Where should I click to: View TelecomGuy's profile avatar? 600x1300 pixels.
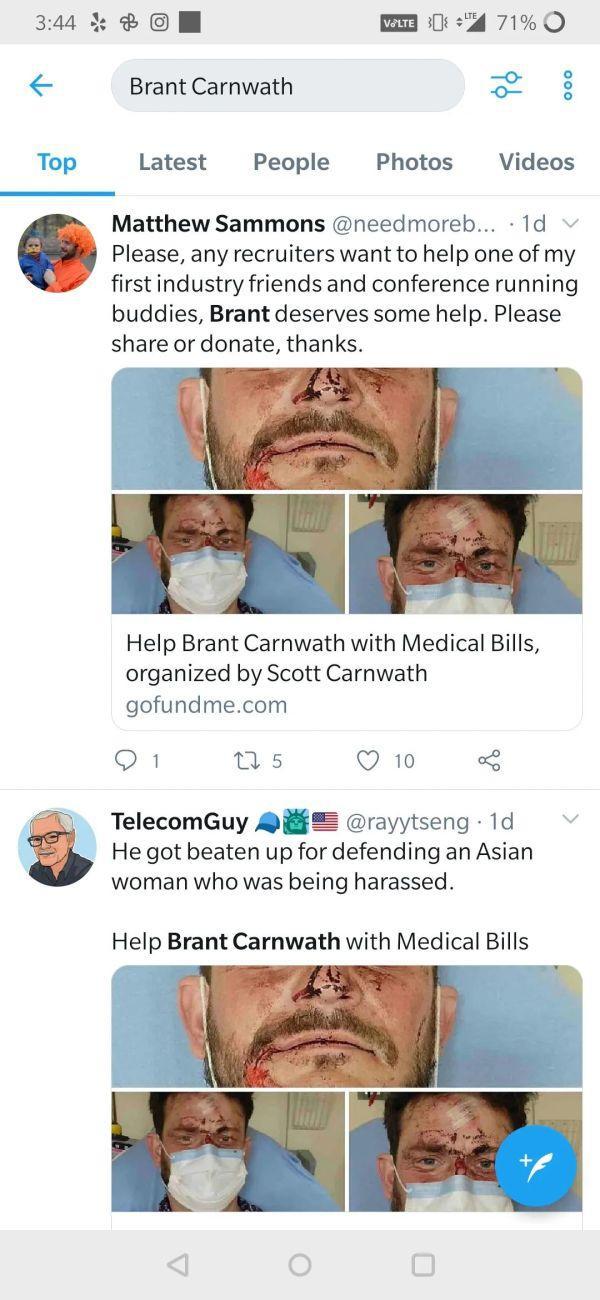[57, 847]
